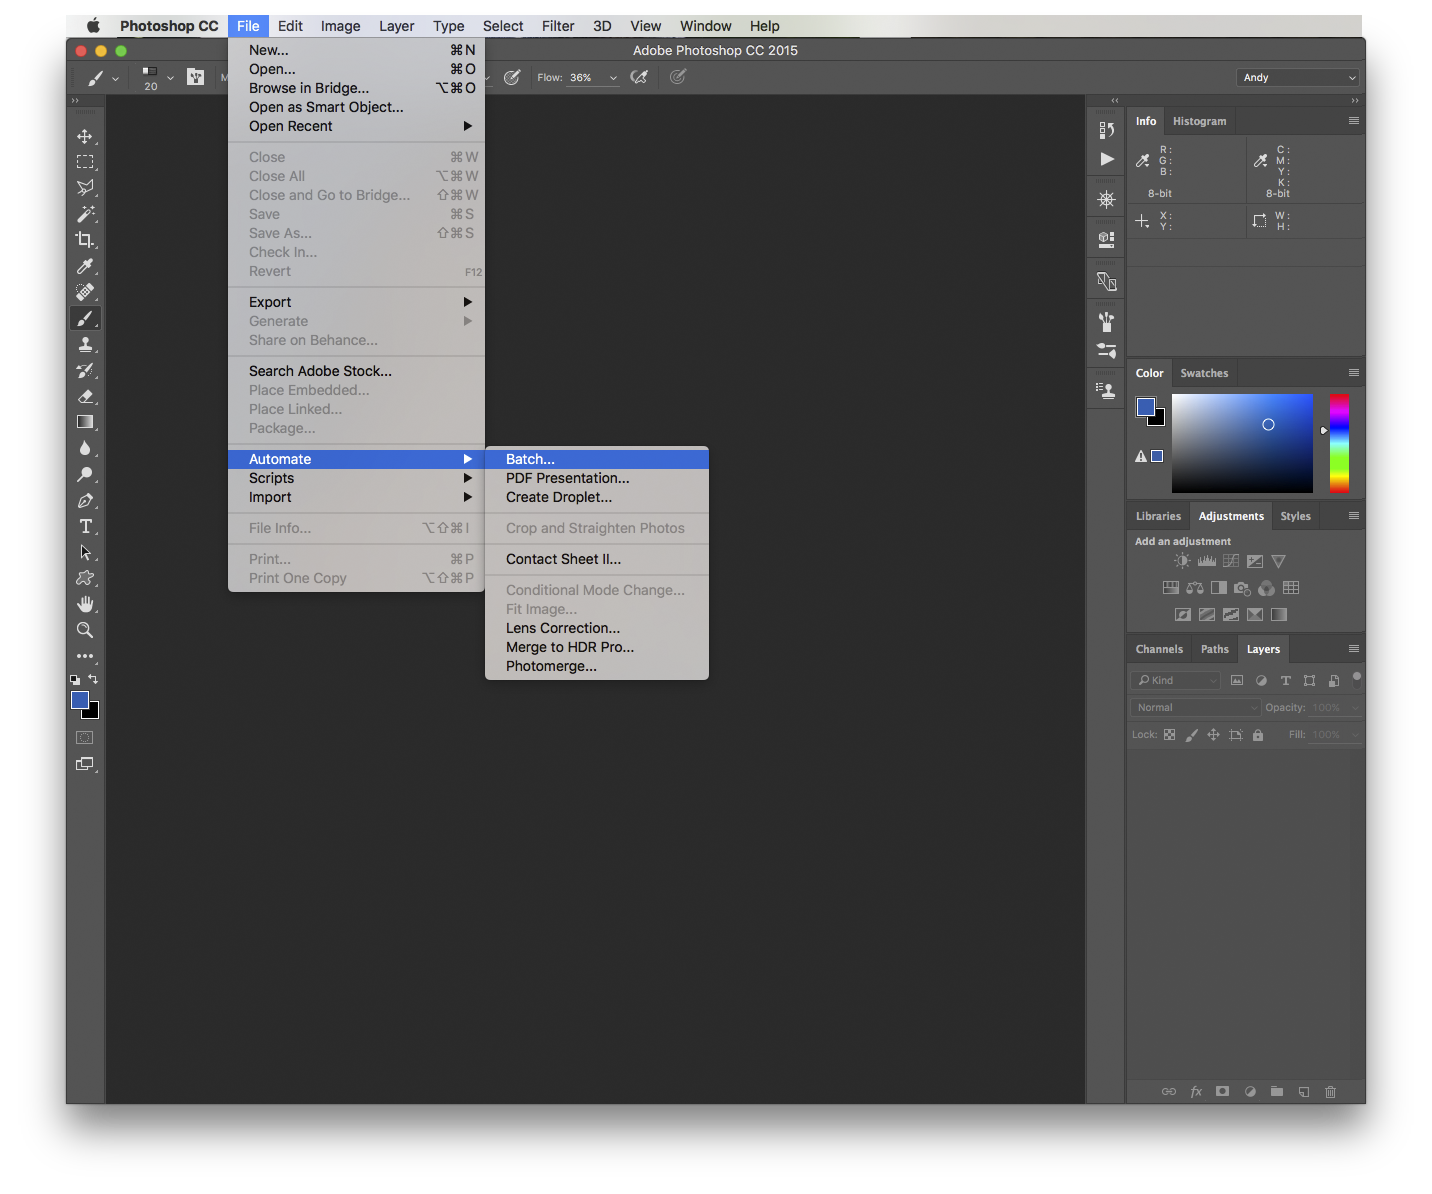Open the layer Opacity dropdown
The image size is (1432, 1194).
click(1355, 708)
